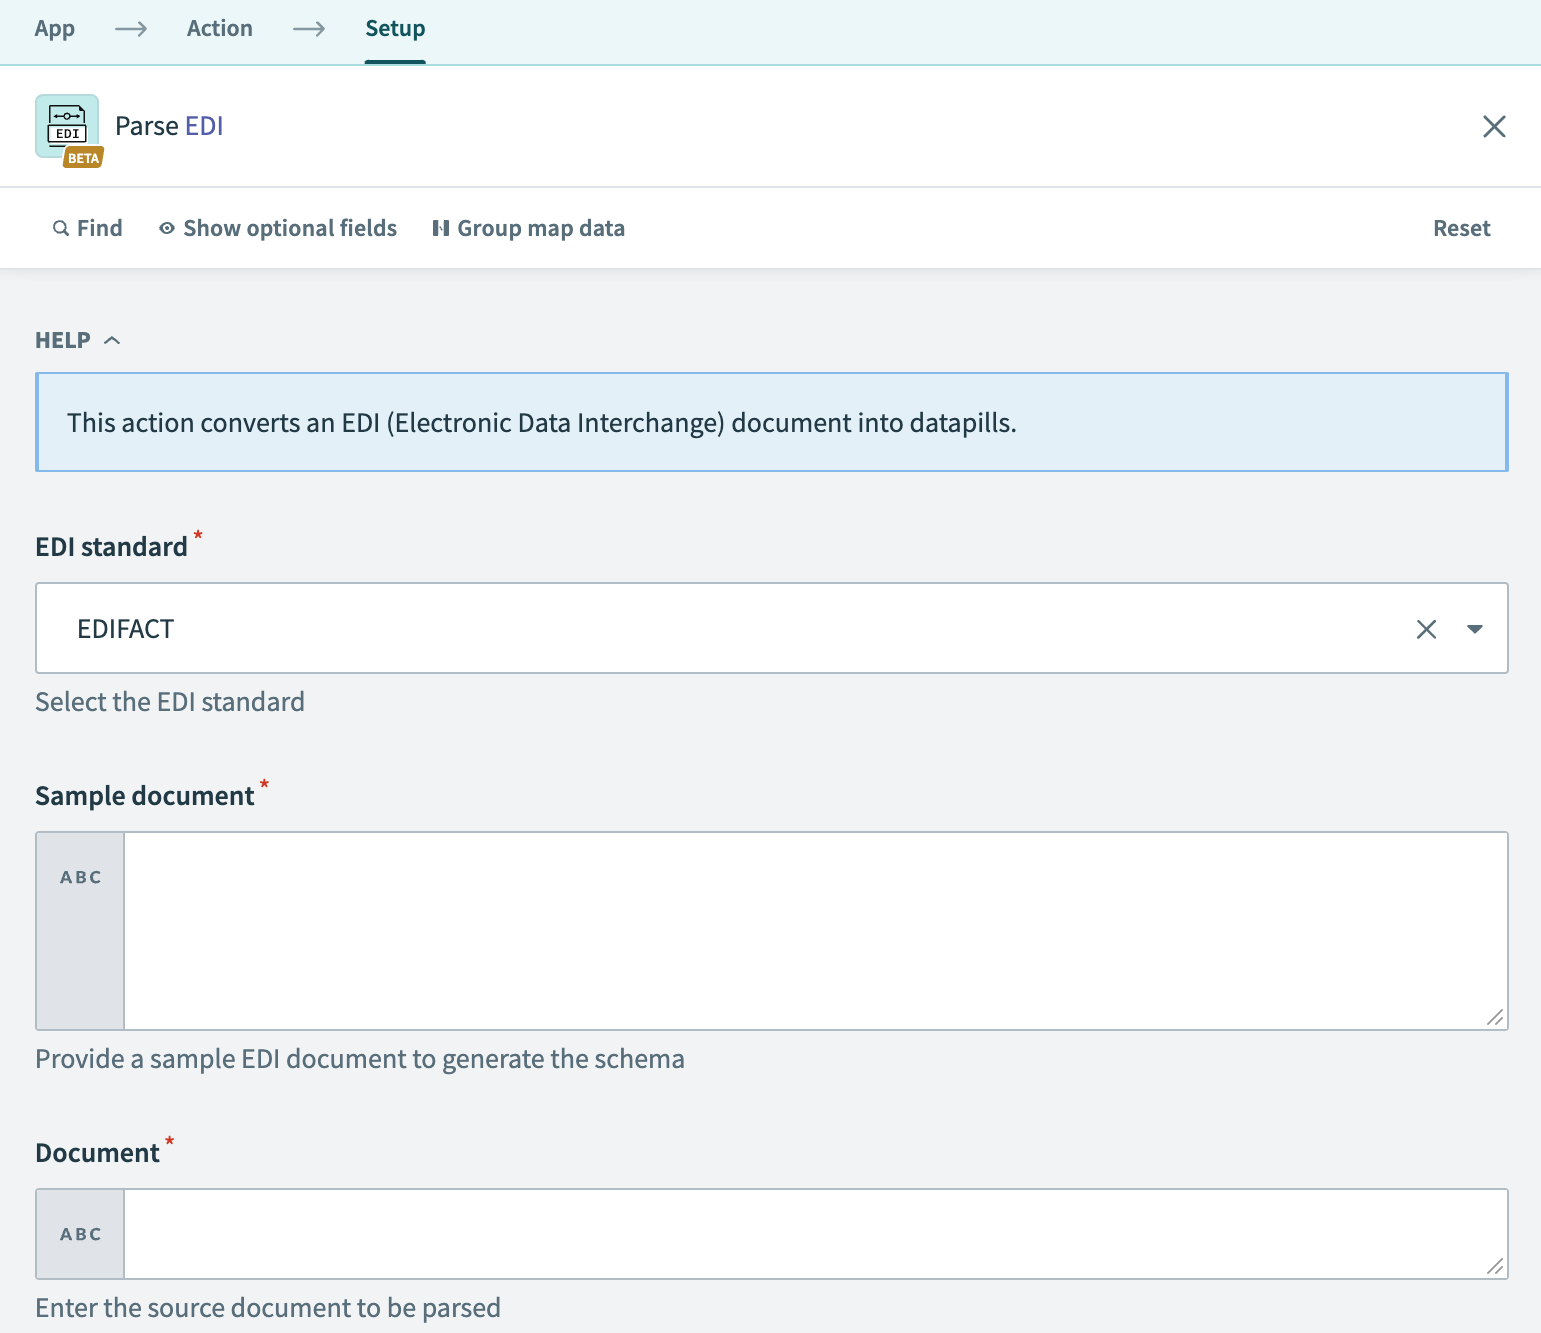The image size is (1541, 1333).
Task: Click inside the Document input field
Action: tap(815, 1234)
